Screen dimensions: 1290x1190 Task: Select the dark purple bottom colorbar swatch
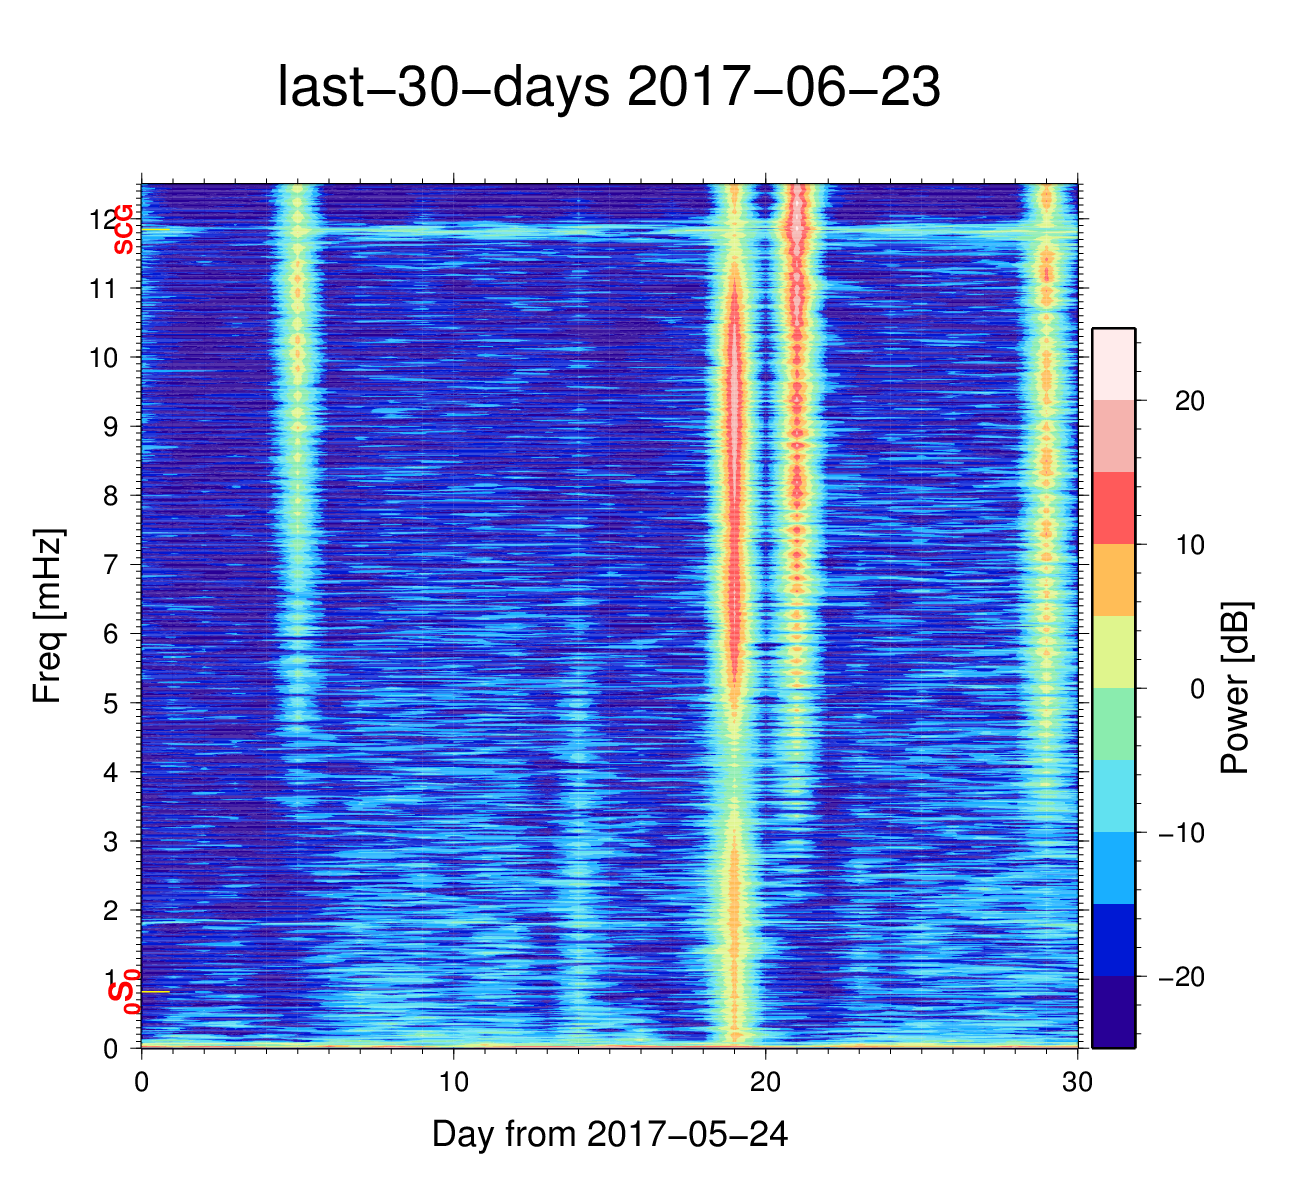pyautogui.click(x=1113, y=1012)
